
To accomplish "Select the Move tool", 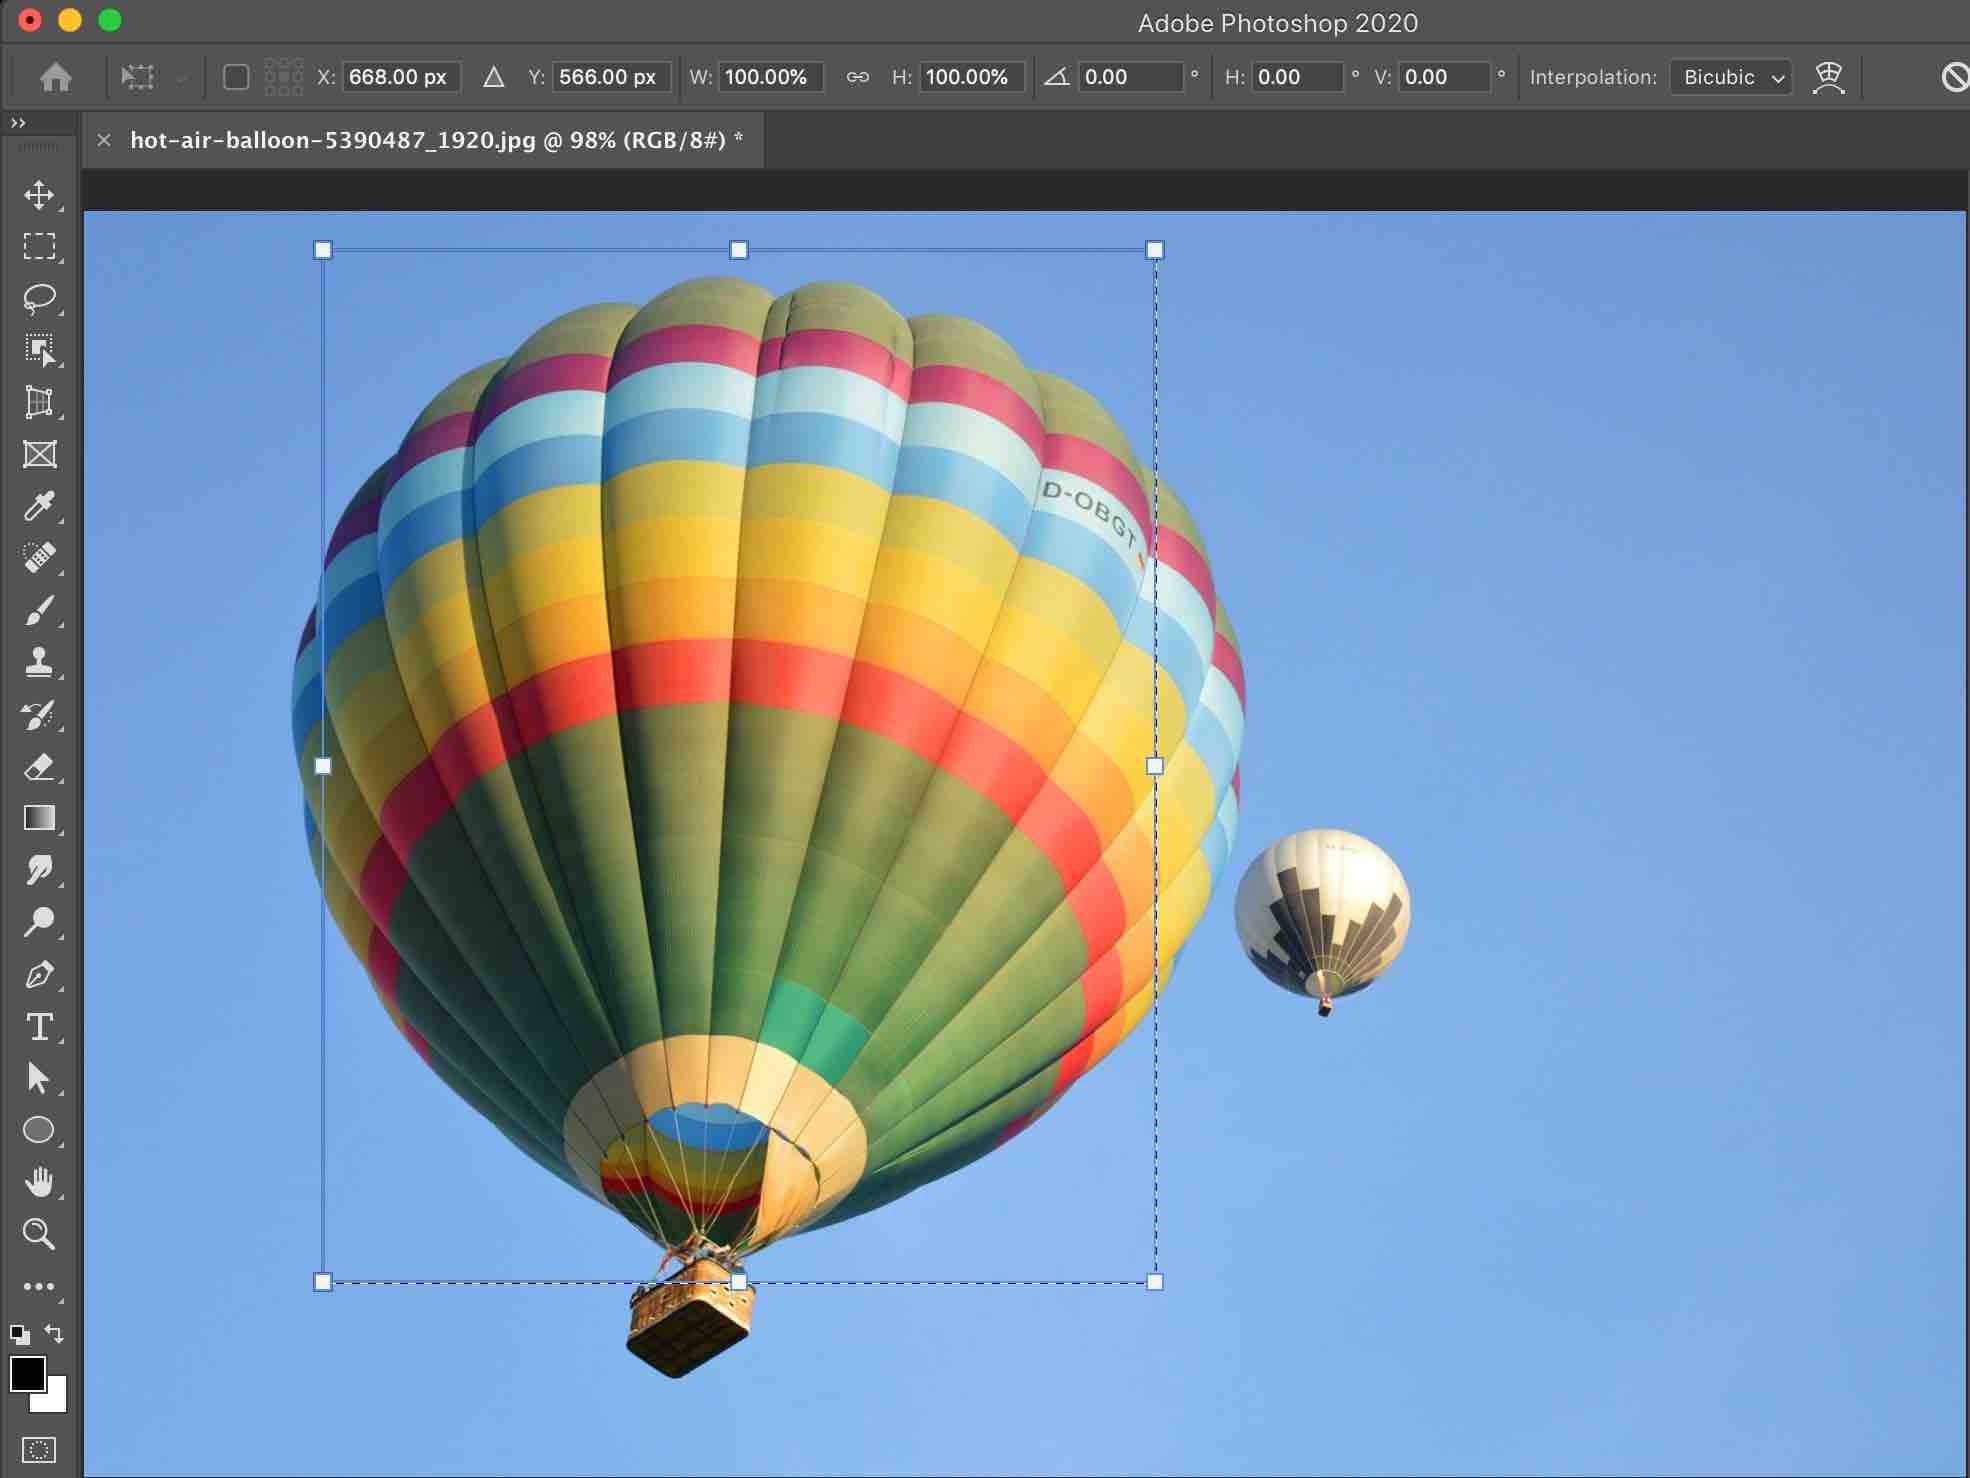I will [x=39, y=195].
